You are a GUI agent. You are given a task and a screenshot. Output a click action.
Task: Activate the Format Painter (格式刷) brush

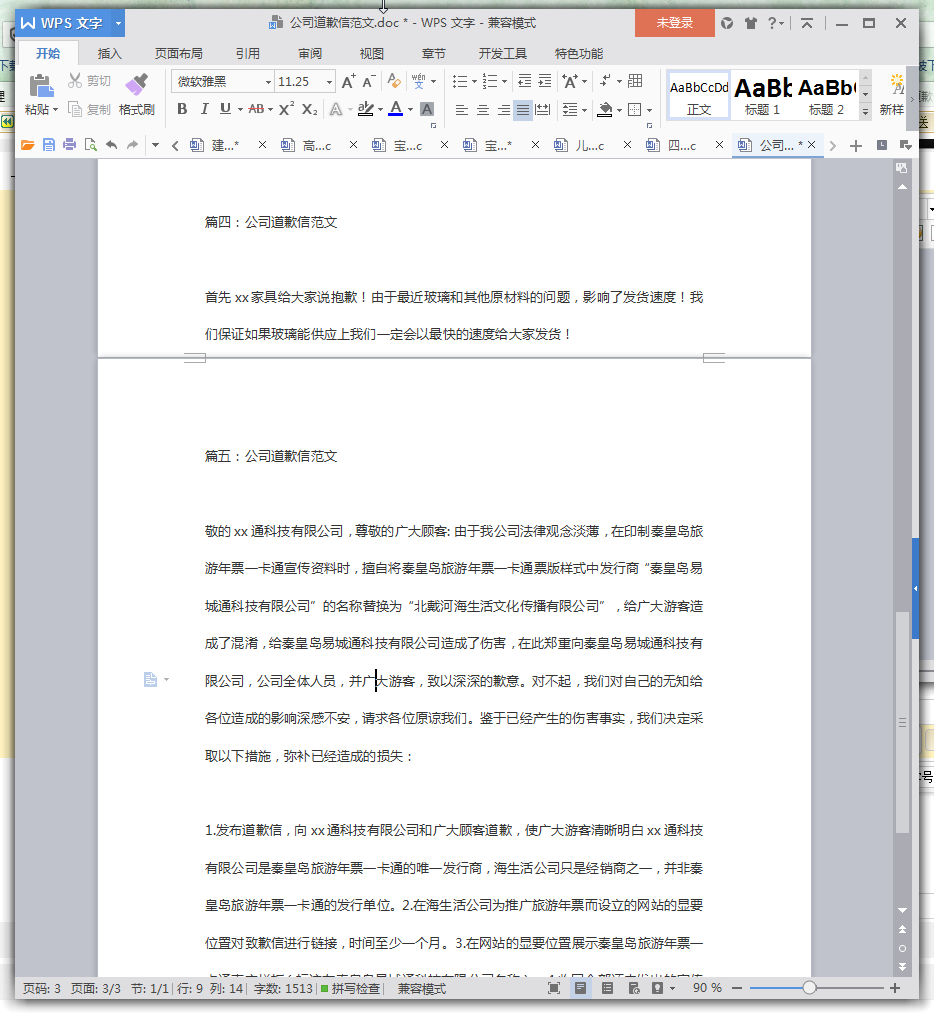[x=136, y=84]
